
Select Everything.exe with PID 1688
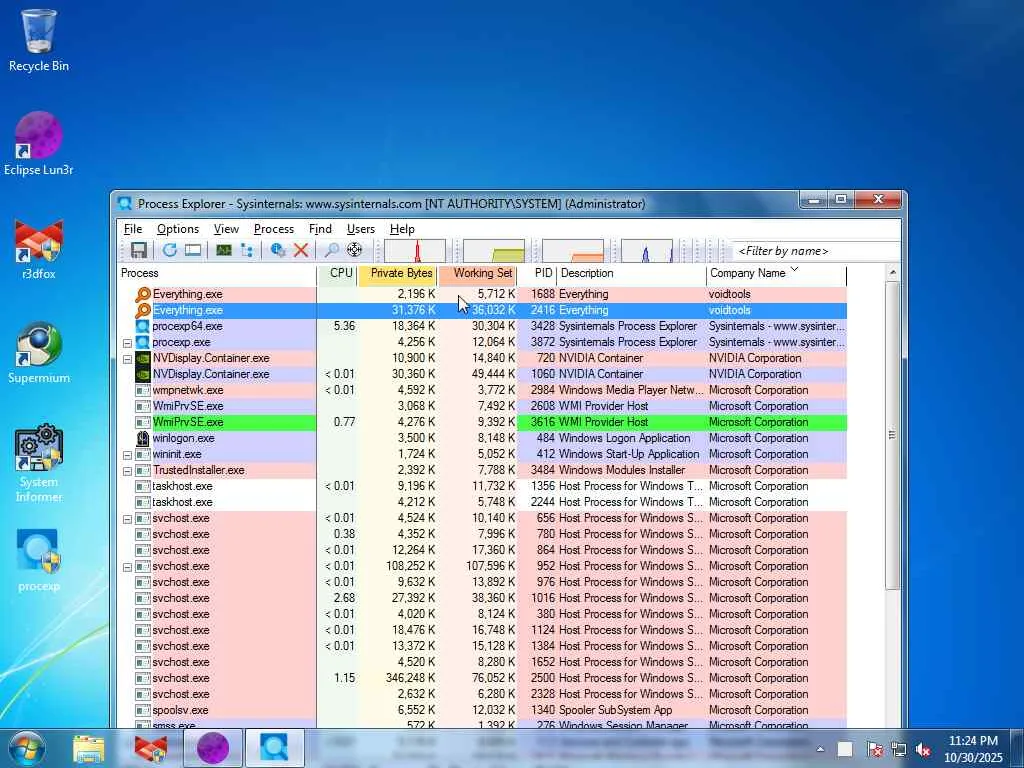click(x=483, y=295)
